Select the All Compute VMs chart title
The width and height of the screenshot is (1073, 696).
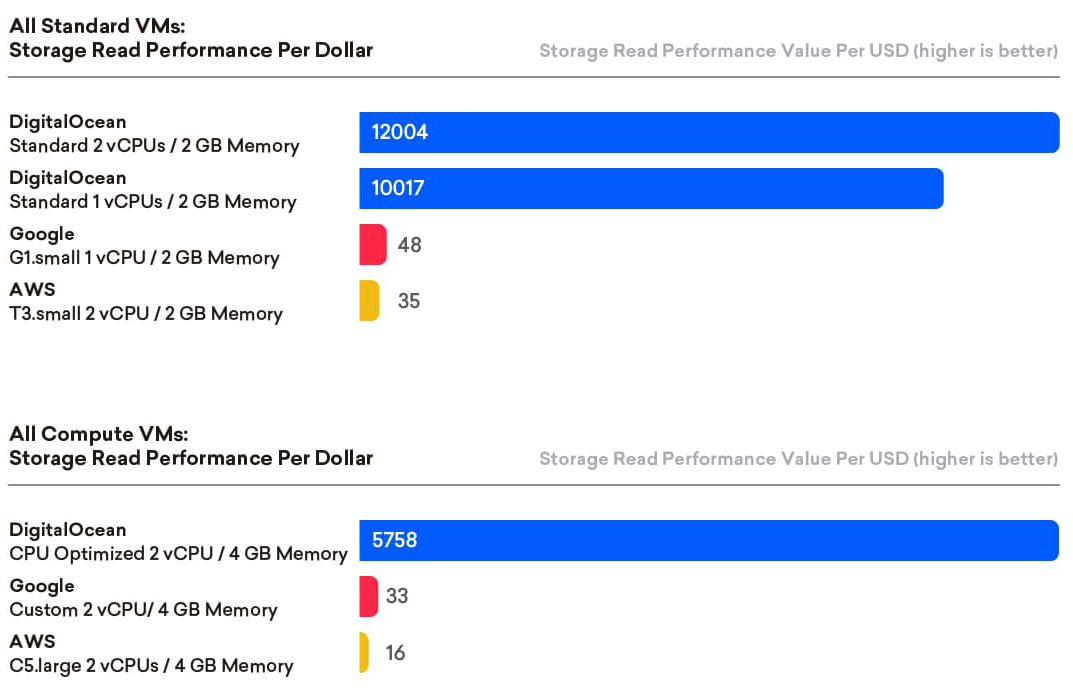[x=190, y=446]
